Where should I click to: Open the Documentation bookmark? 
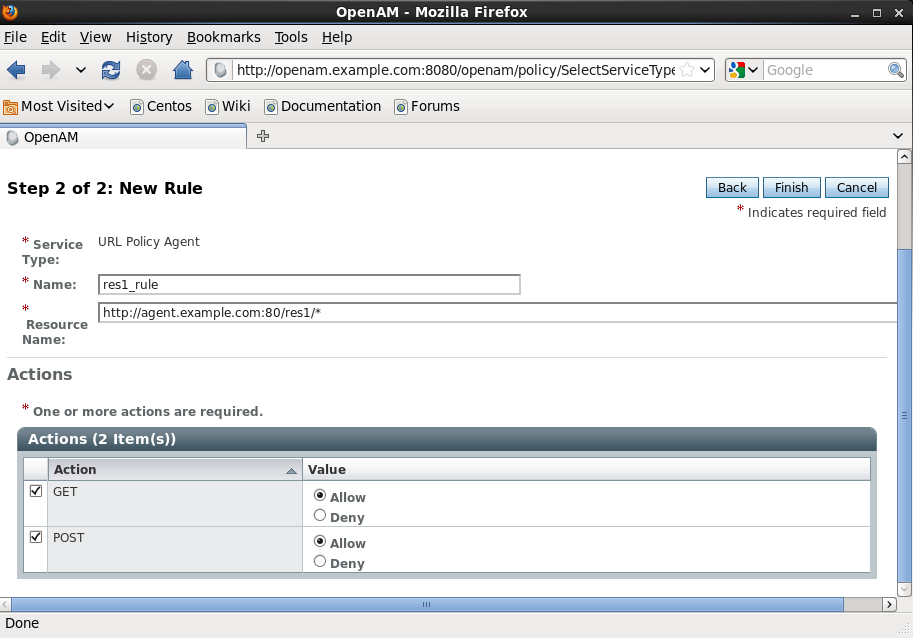(323, 107)
